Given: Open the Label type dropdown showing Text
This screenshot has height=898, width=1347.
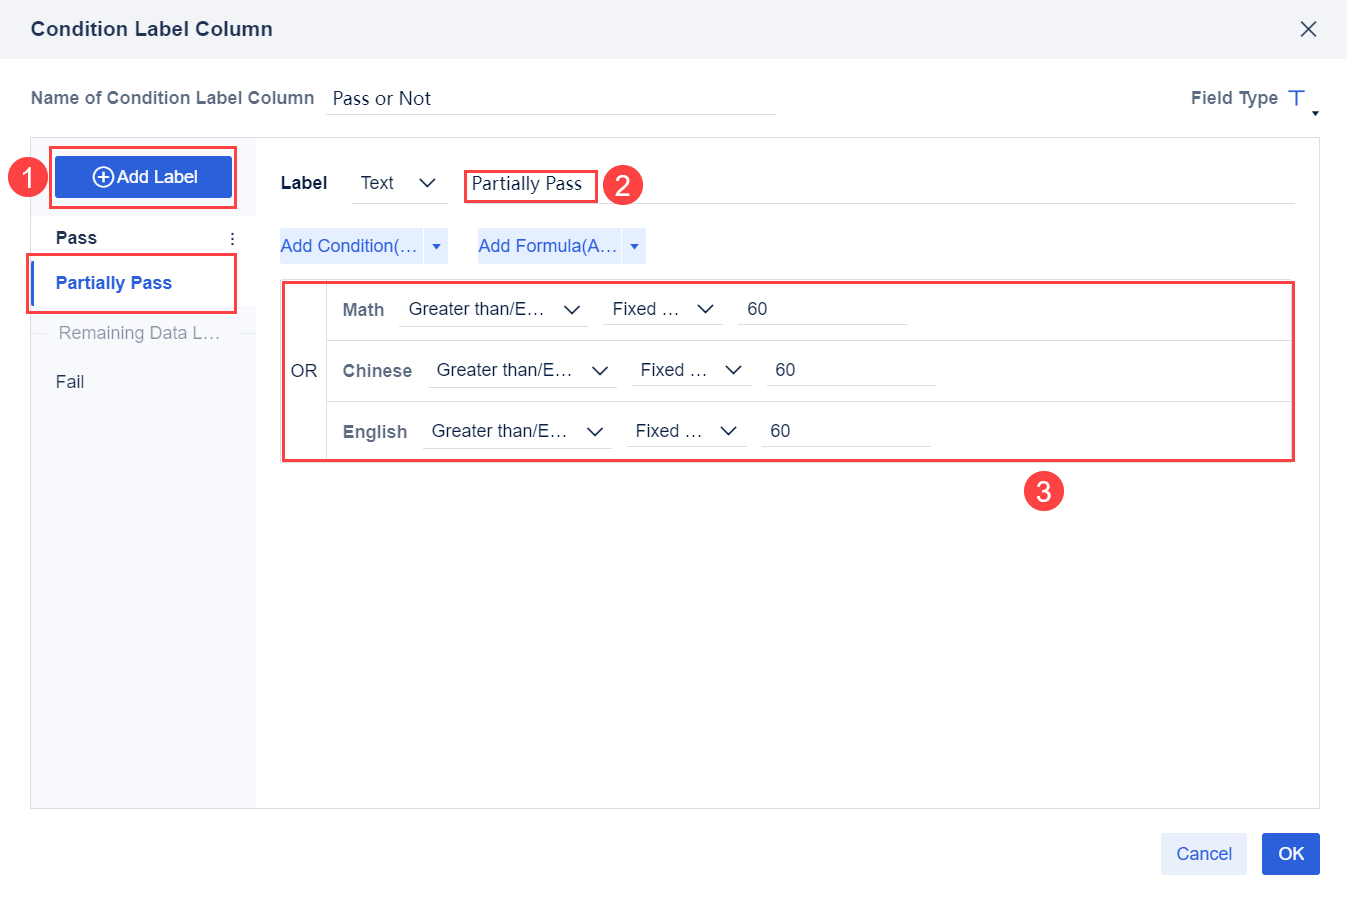Looking at the screenshot, I should coord(399,183).
